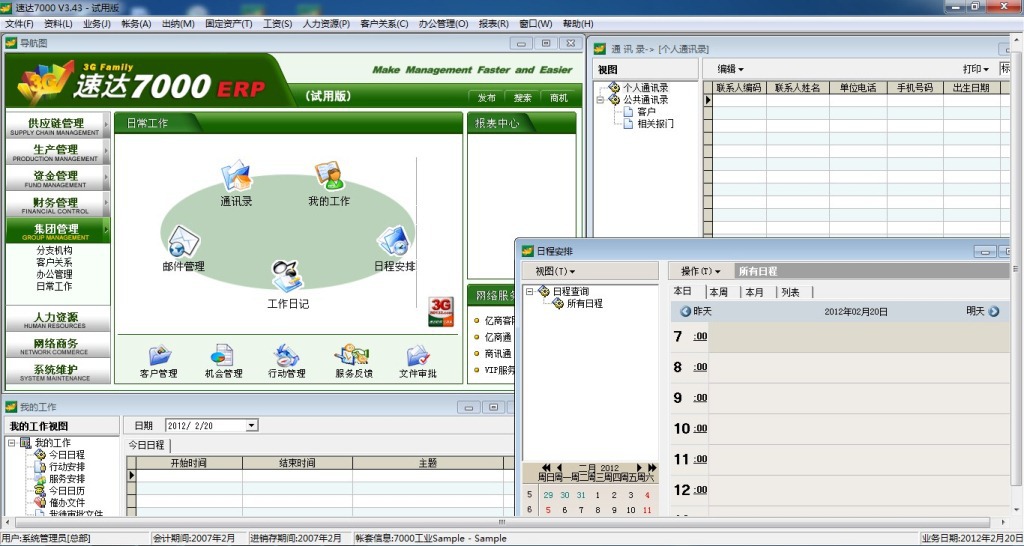Open the 我的工作 icon in navigation map
The image size is (1024, 546).
click(329, 176)
